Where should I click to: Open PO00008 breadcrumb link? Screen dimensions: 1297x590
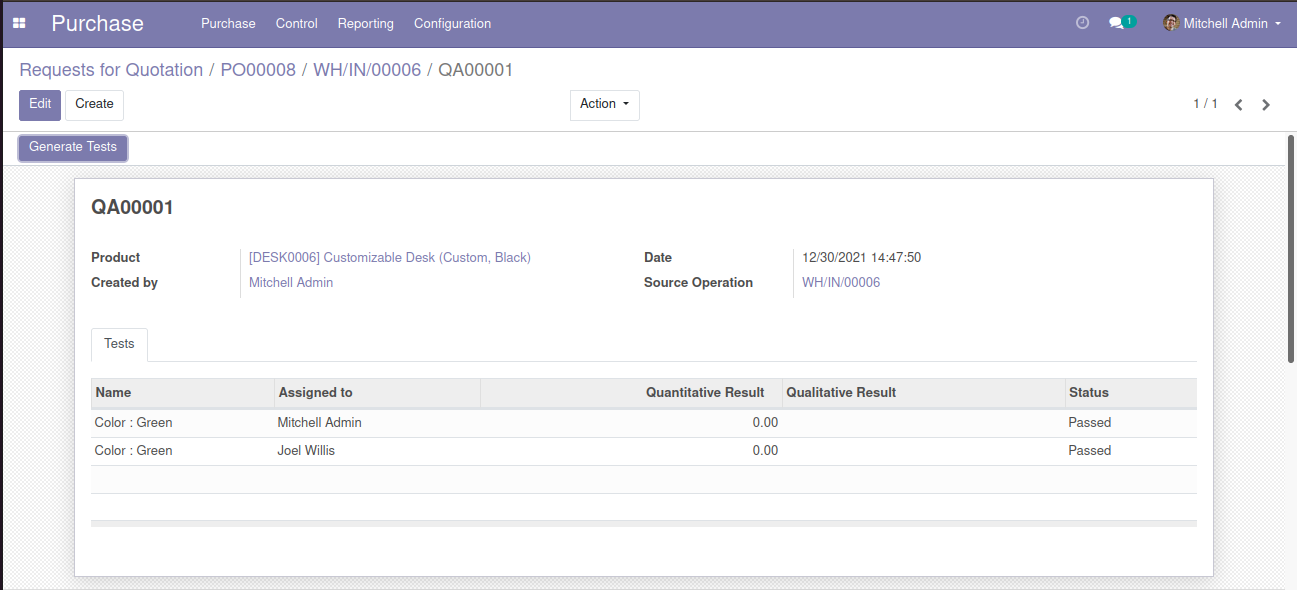tap(258, 70)
